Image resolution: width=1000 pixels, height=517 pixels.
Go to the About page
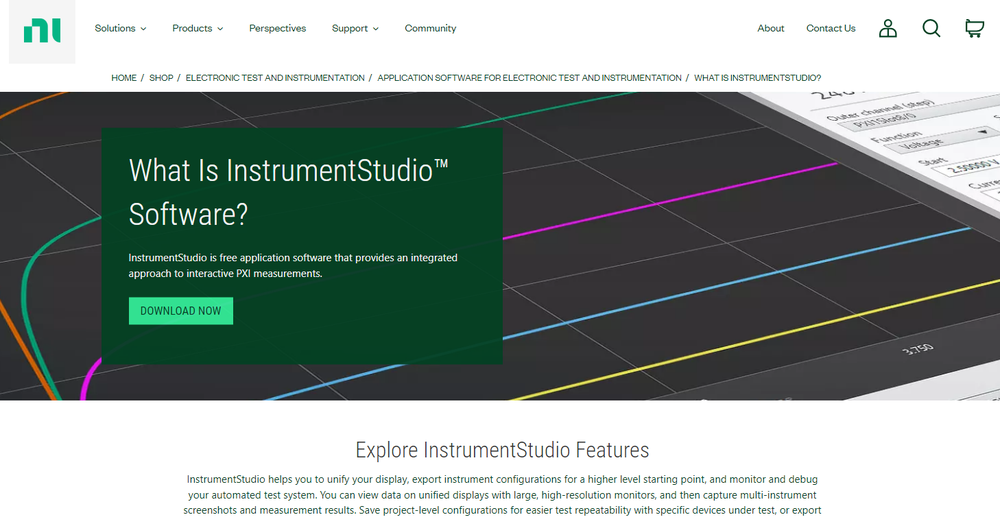click(770, 28)
